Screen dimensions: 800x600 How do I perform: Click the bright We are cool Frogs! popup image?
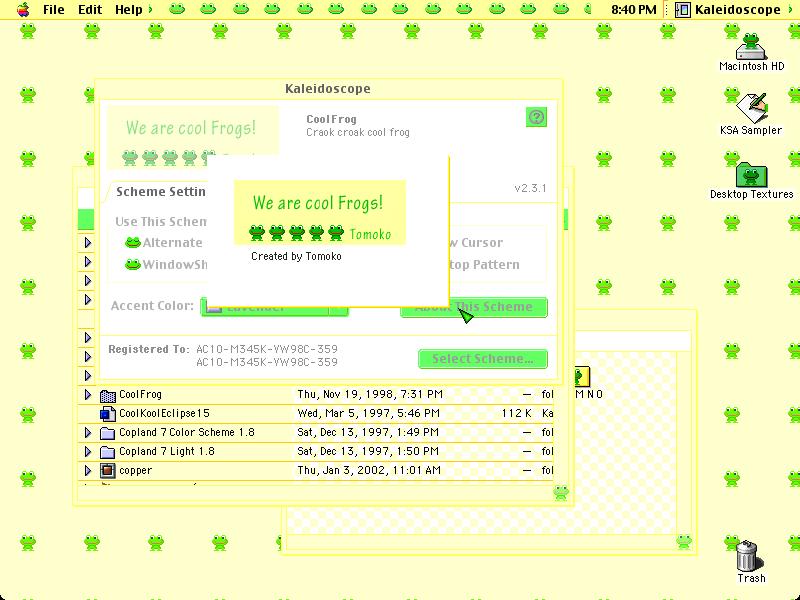coord(320,212)
